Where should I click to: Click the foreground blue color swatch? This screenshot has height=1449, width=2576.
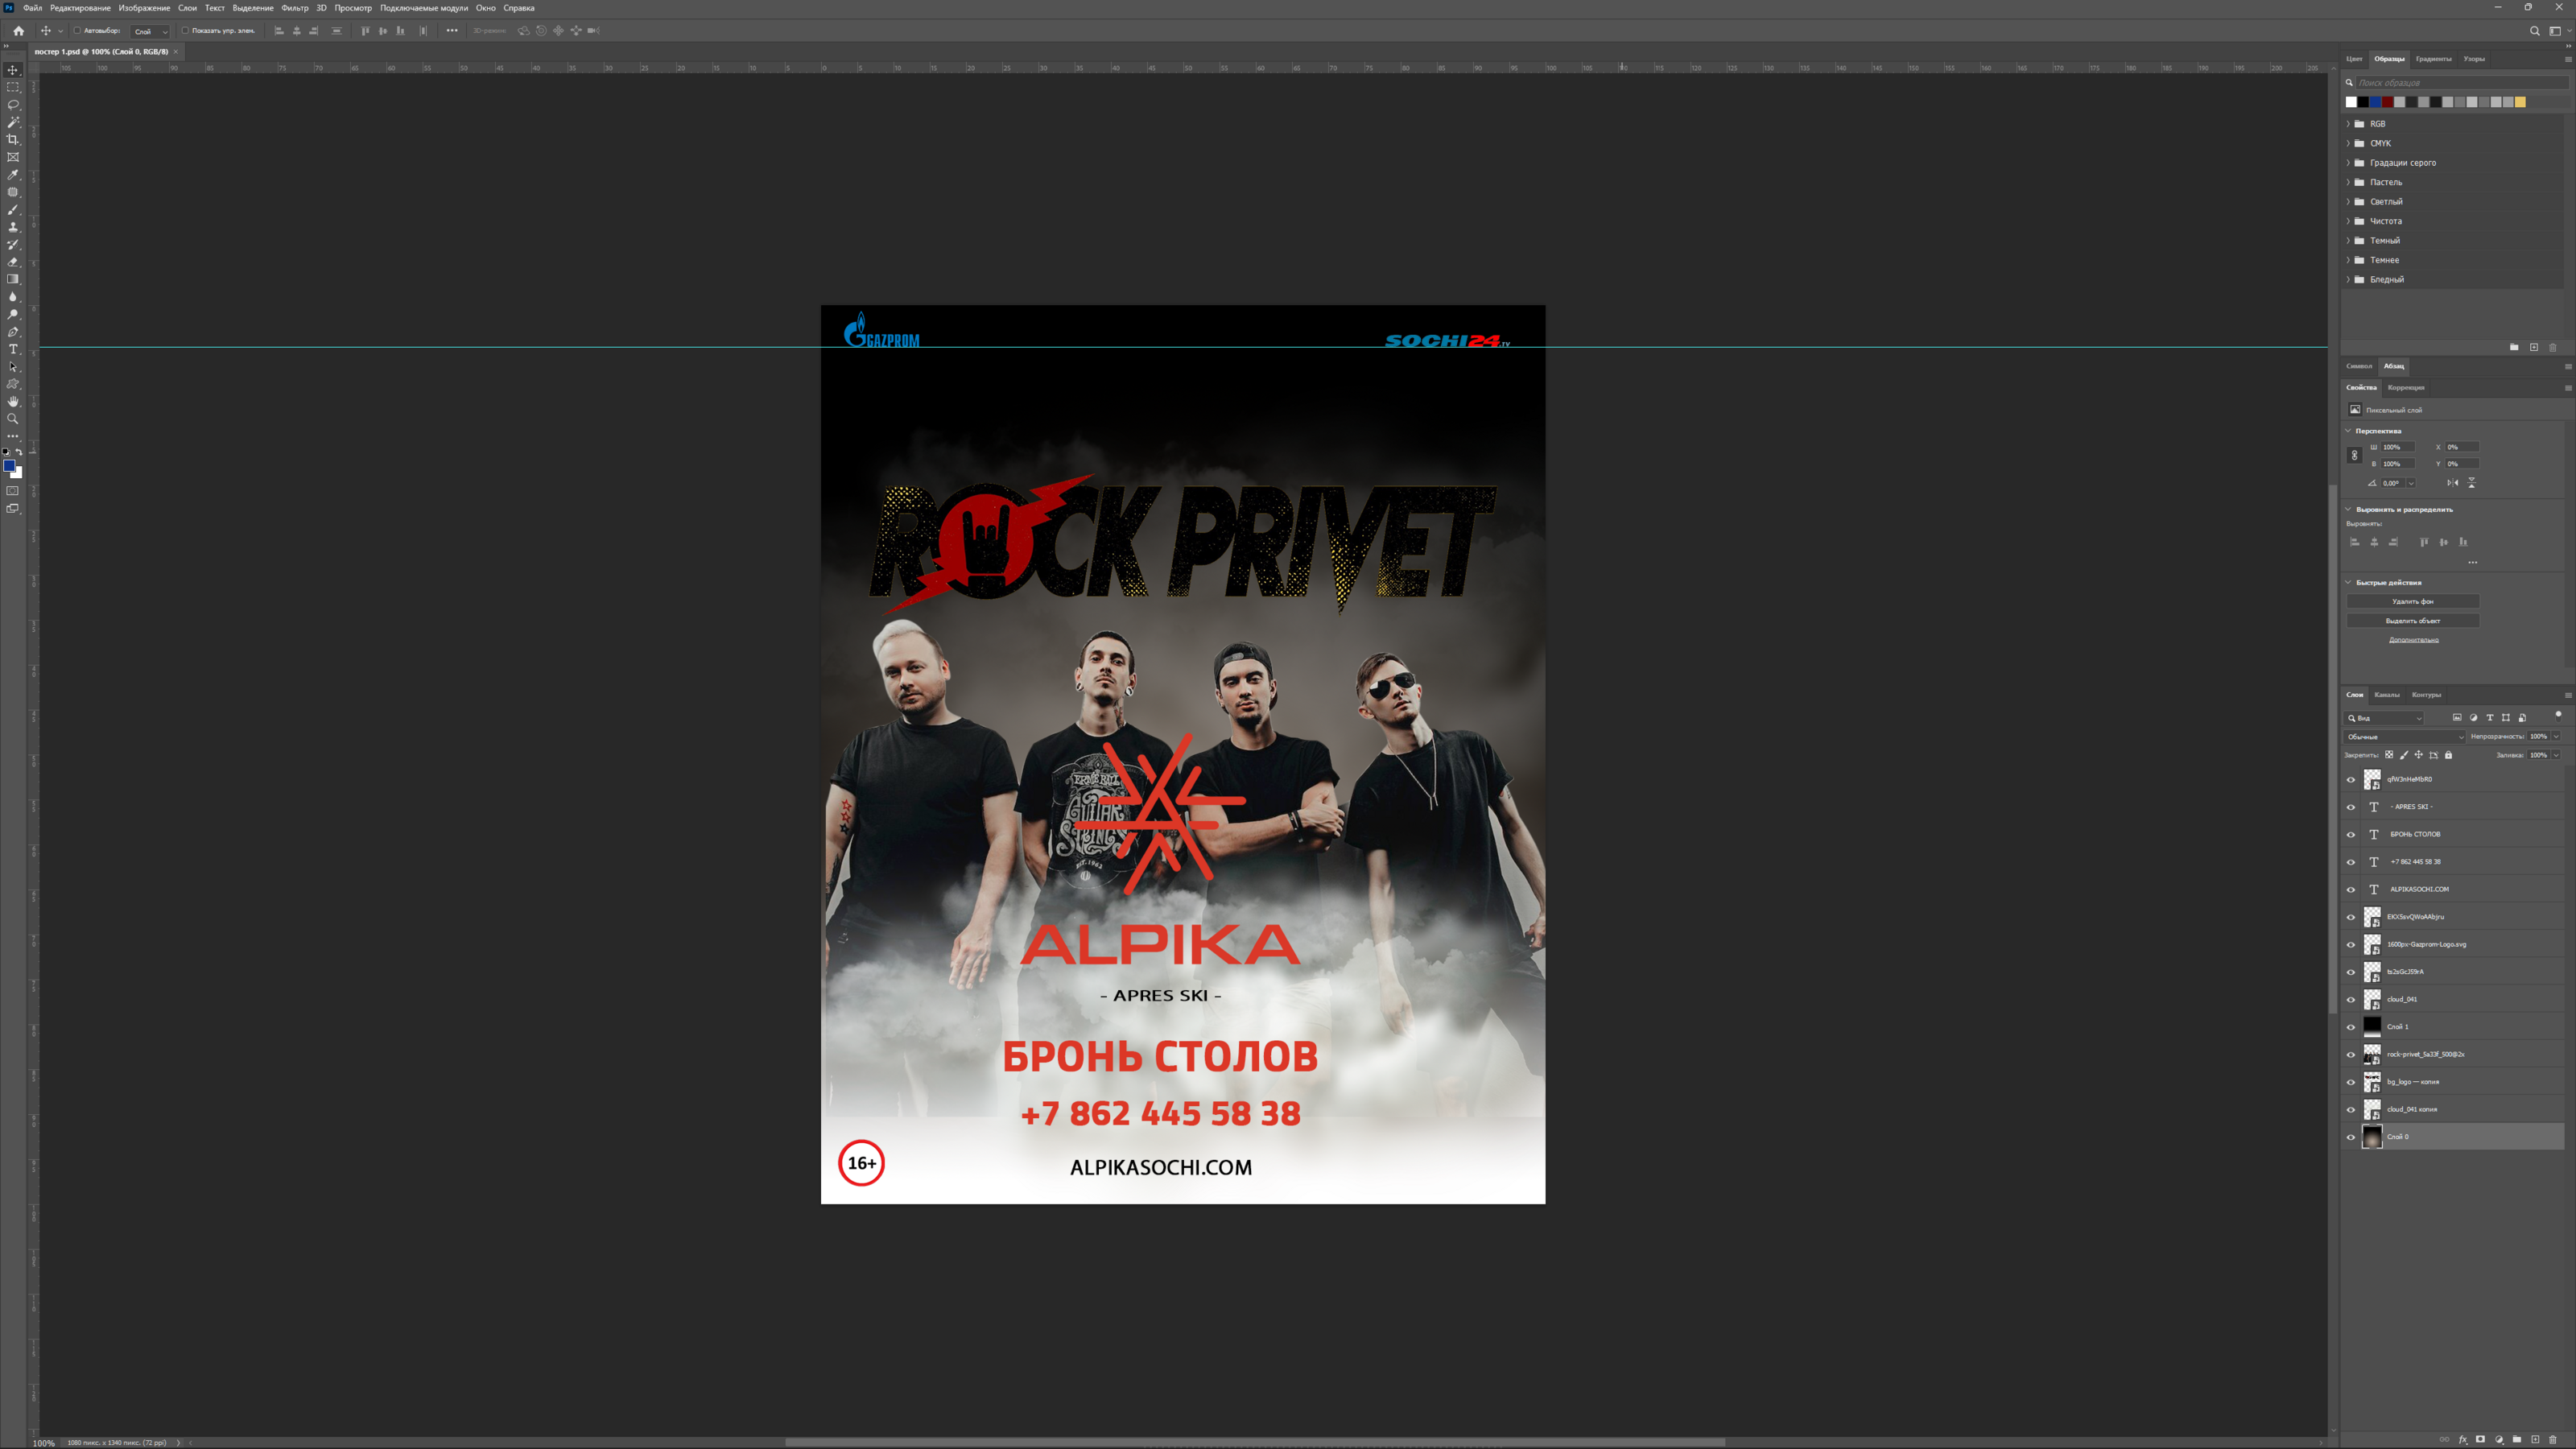9,465
